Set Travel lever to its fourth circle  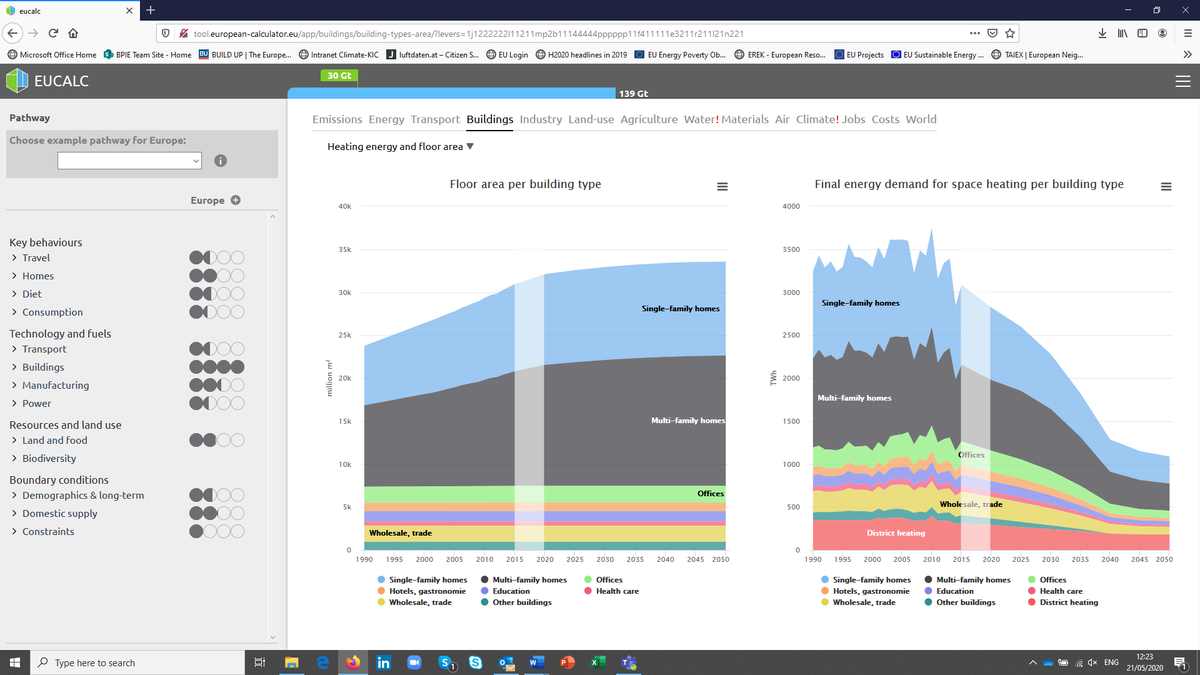pyautogui.click(x=238, y=258)
